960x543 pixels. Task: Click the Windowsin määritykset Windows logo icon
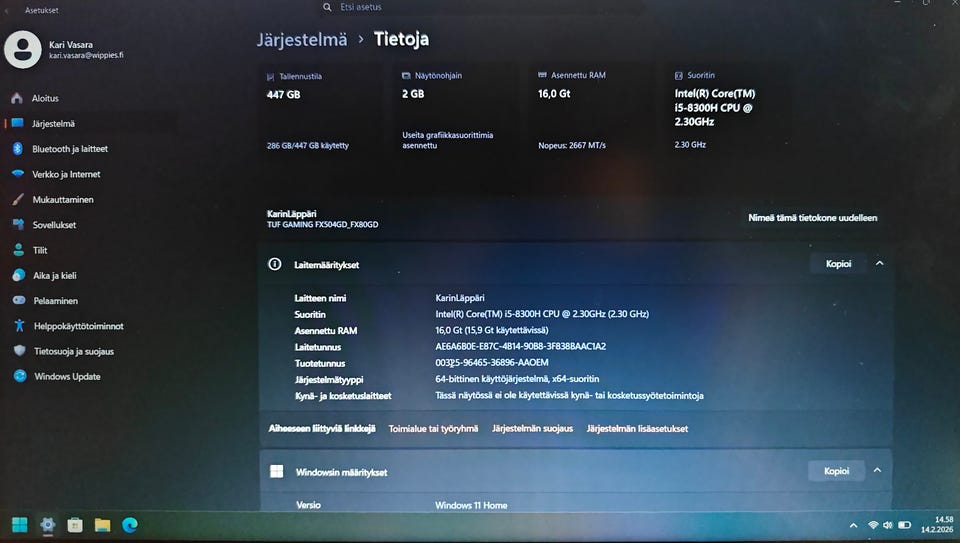click(277, 471)
